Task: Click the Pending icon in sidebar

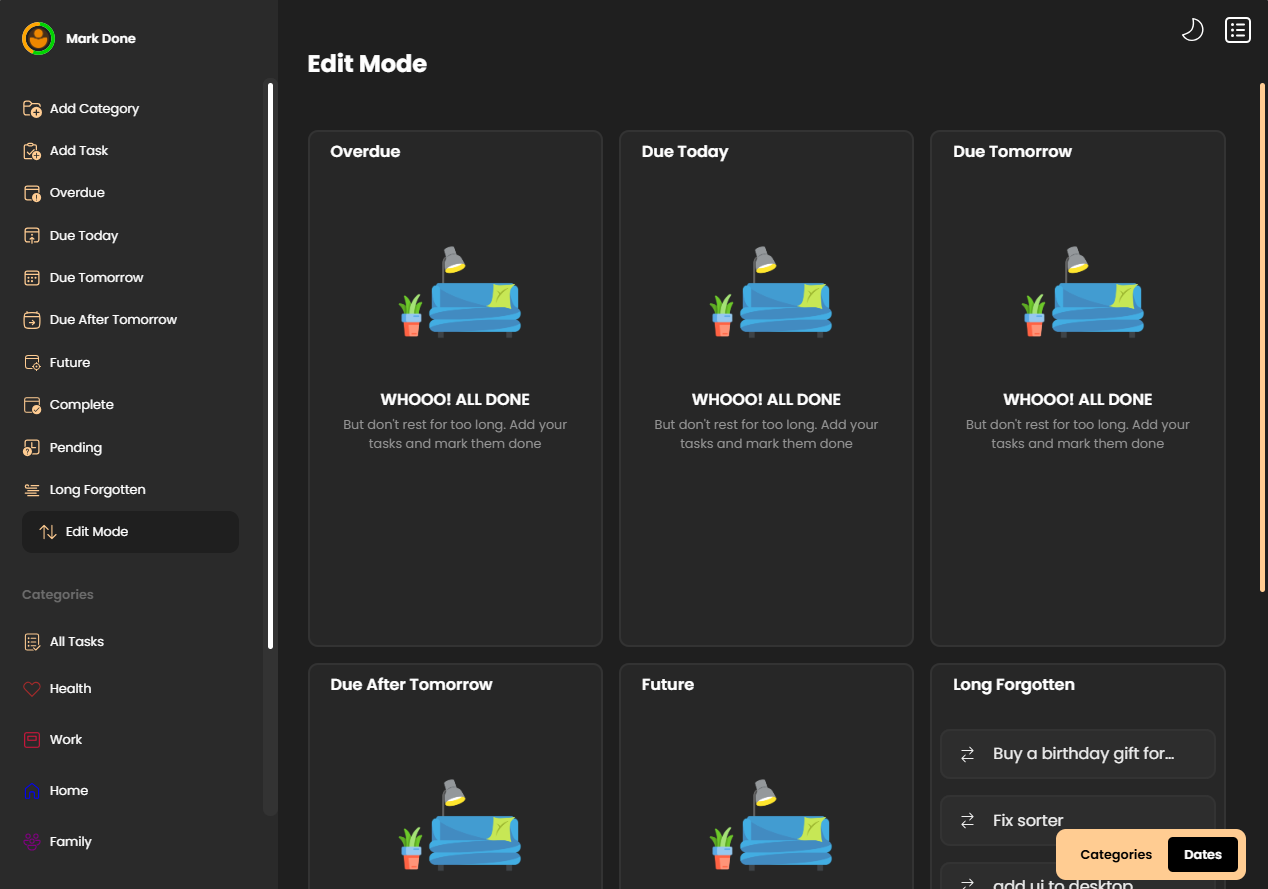Action: pyautogui.click(x=32, y=448)
